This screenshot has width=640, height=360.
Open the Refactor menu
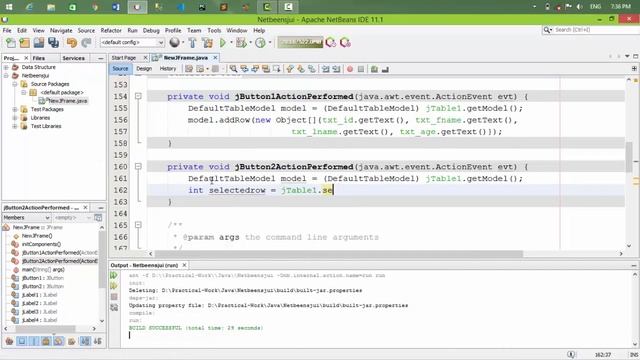coord(111,31)
